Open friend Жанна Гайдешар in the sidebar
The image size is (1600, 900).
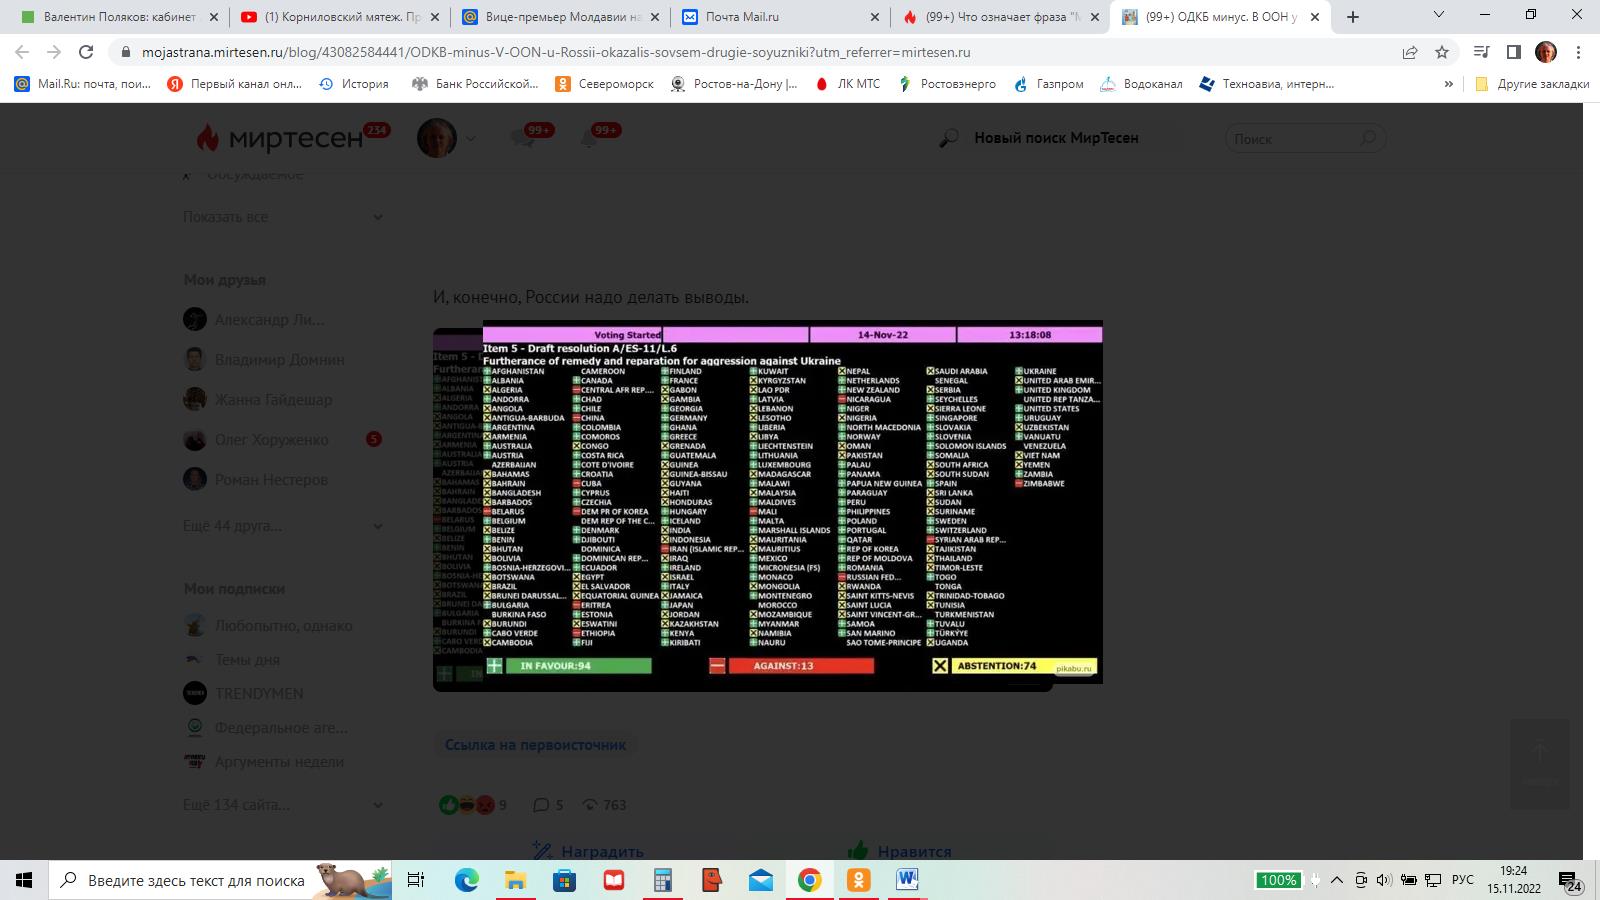point(258,400)
